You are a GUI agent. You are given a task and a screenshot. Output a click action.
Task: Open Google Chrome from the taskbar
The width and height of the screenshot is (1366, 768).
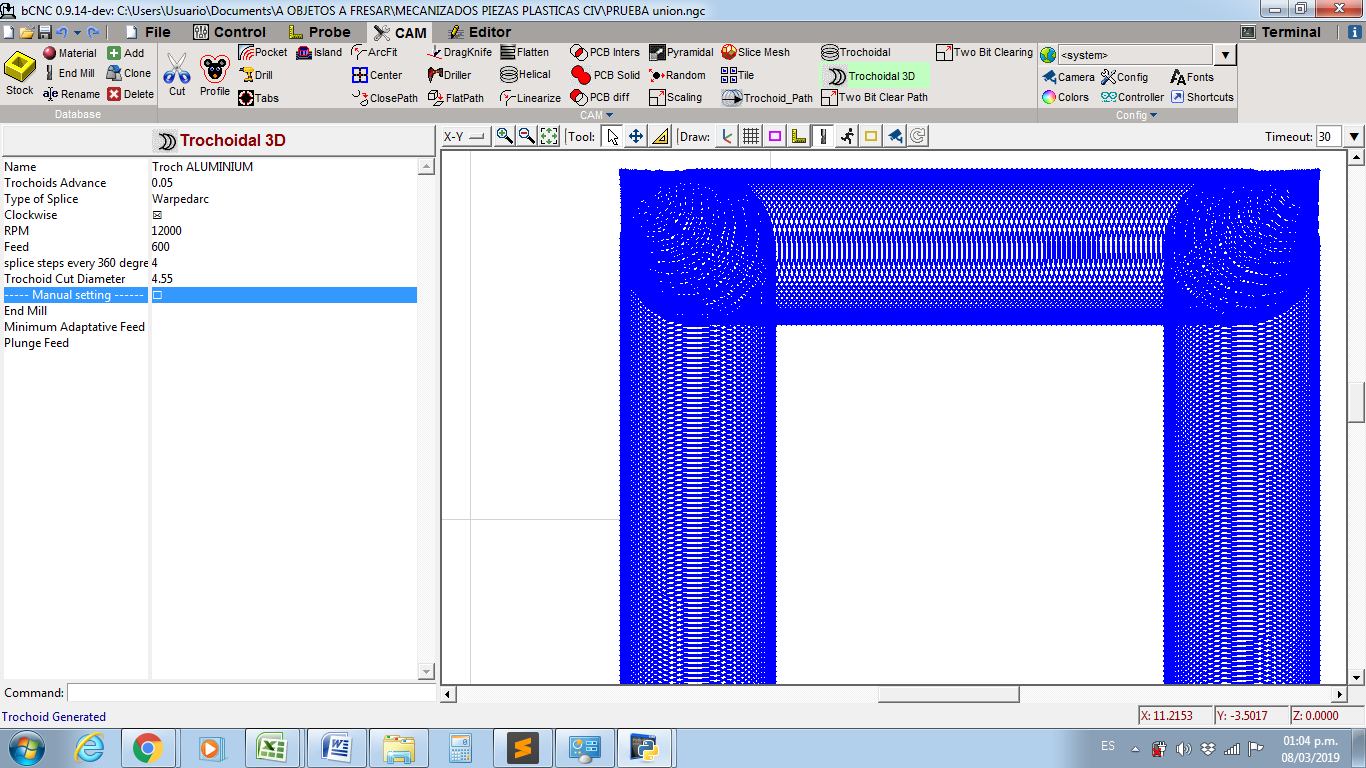tap(148, 748)
